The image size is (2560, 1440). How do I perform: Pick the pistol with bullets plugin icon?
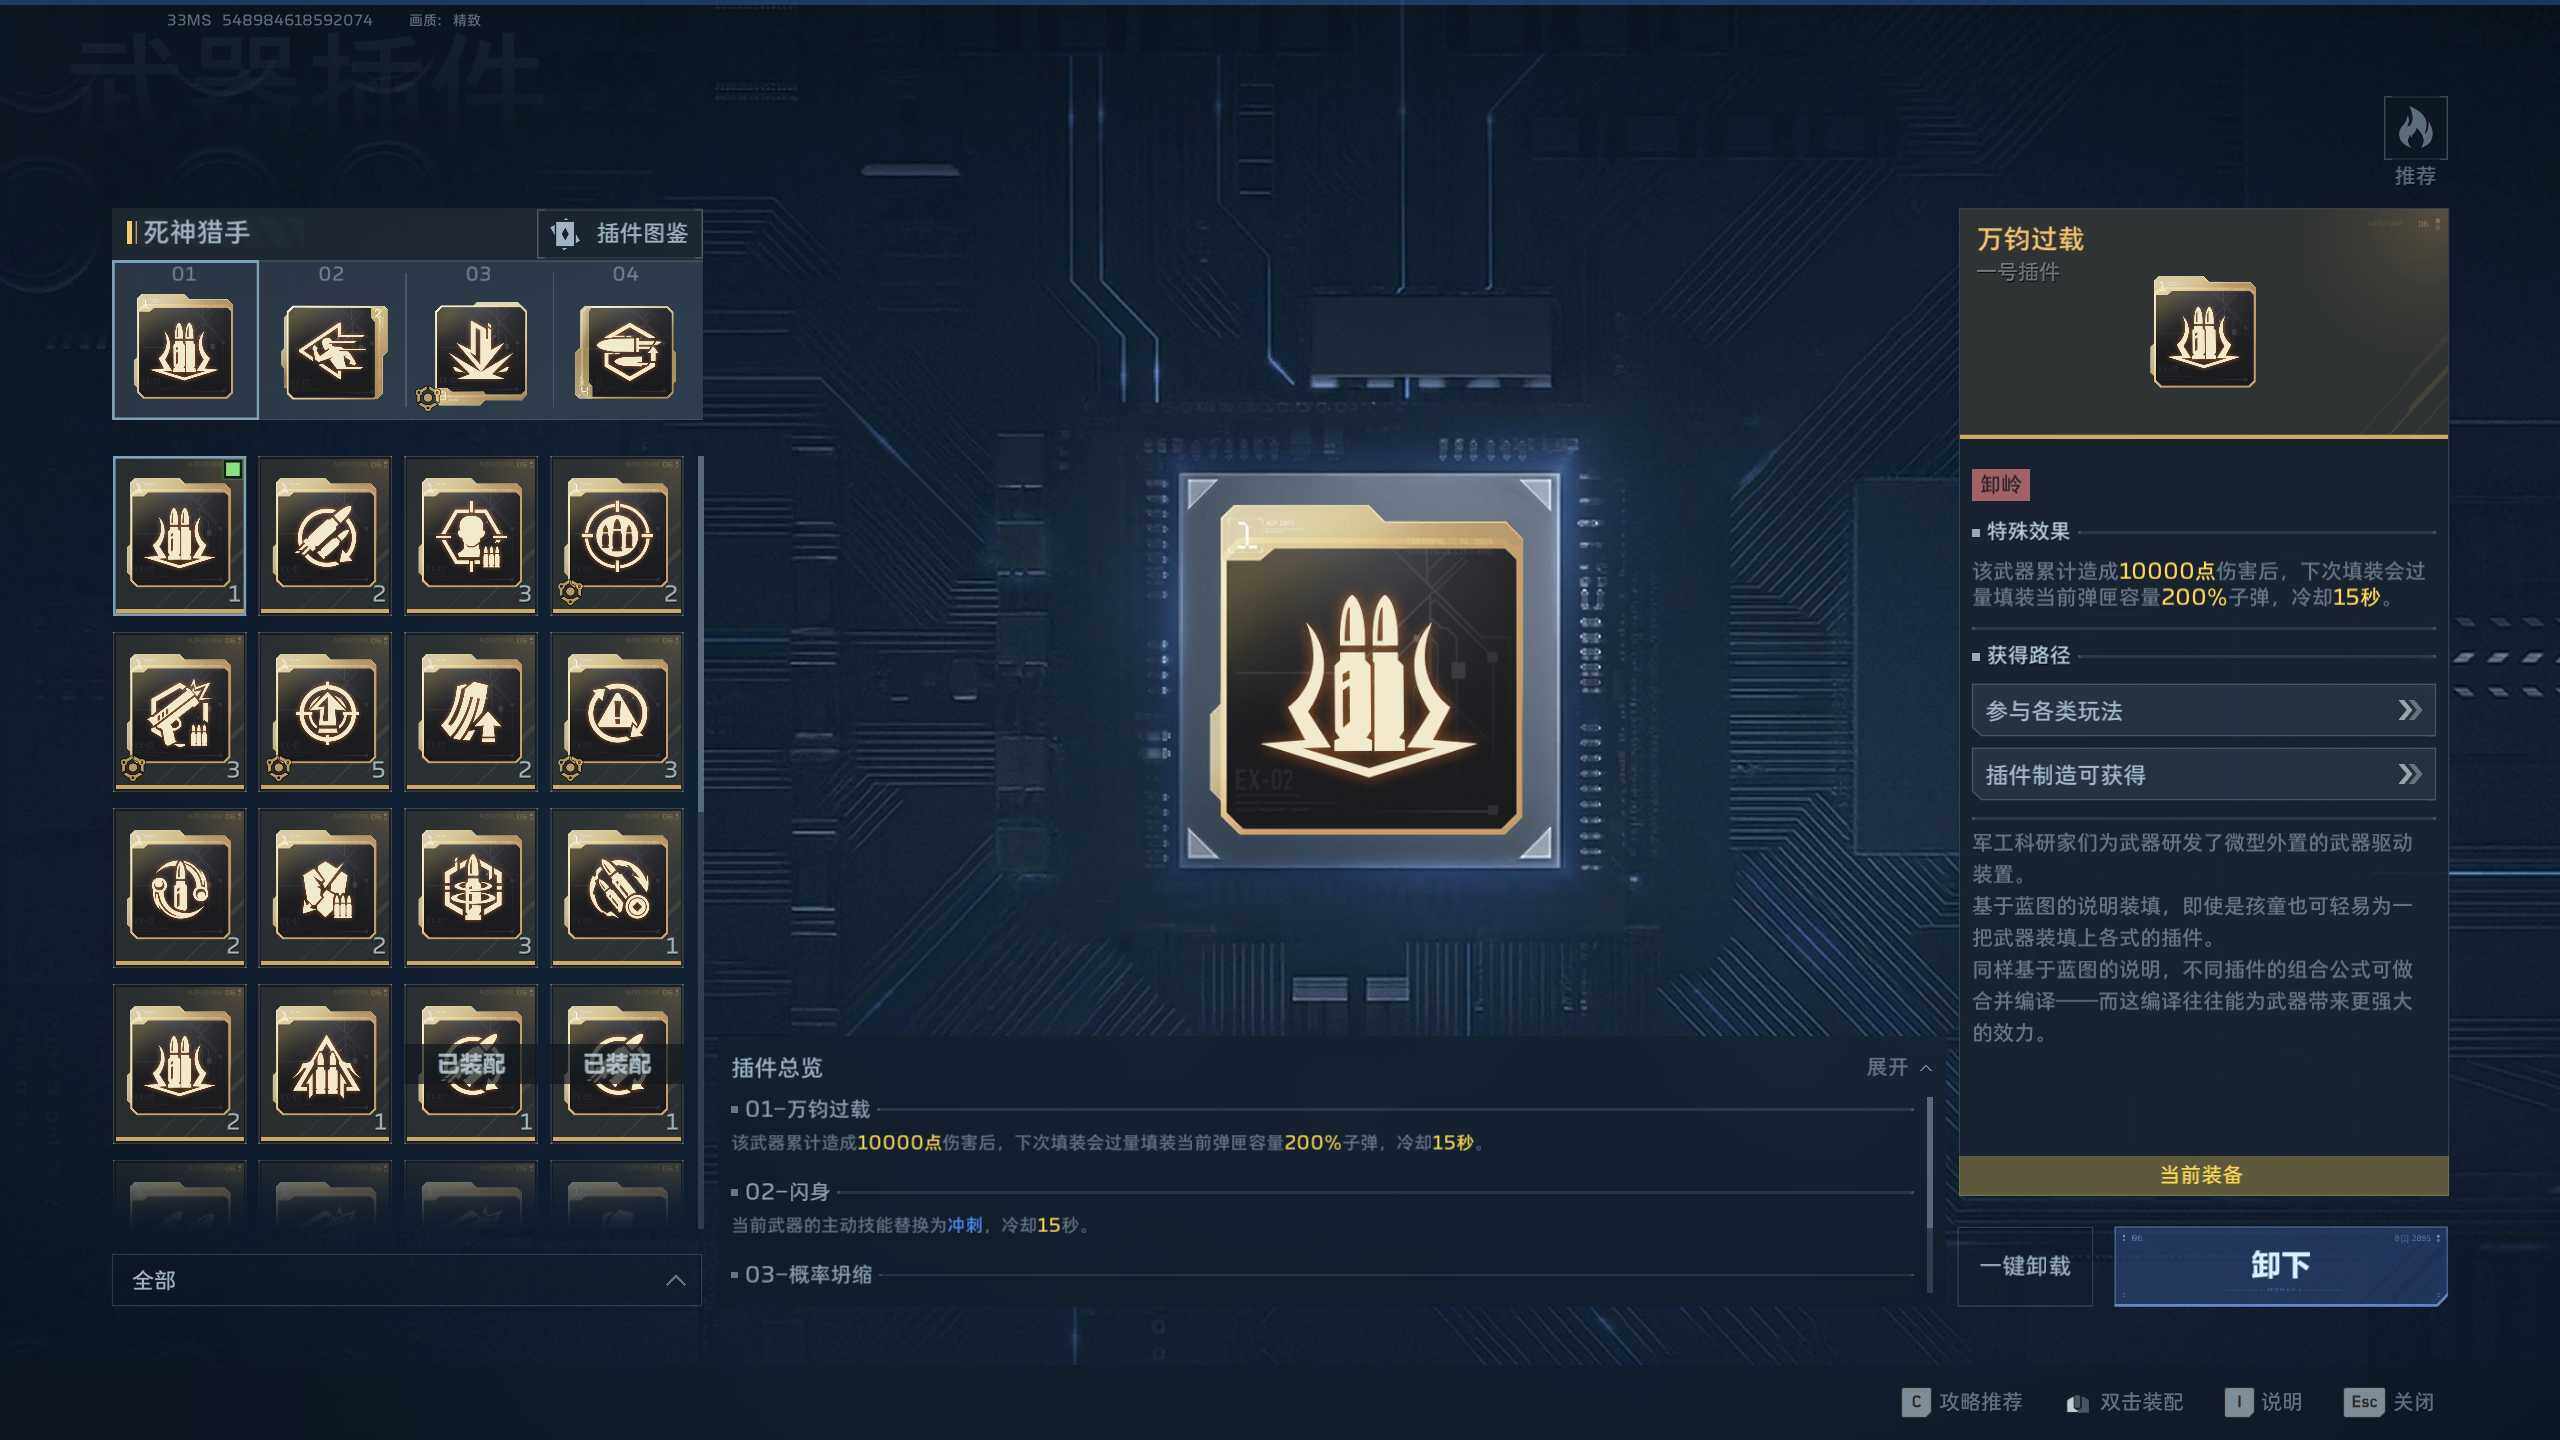coord(180,711)
